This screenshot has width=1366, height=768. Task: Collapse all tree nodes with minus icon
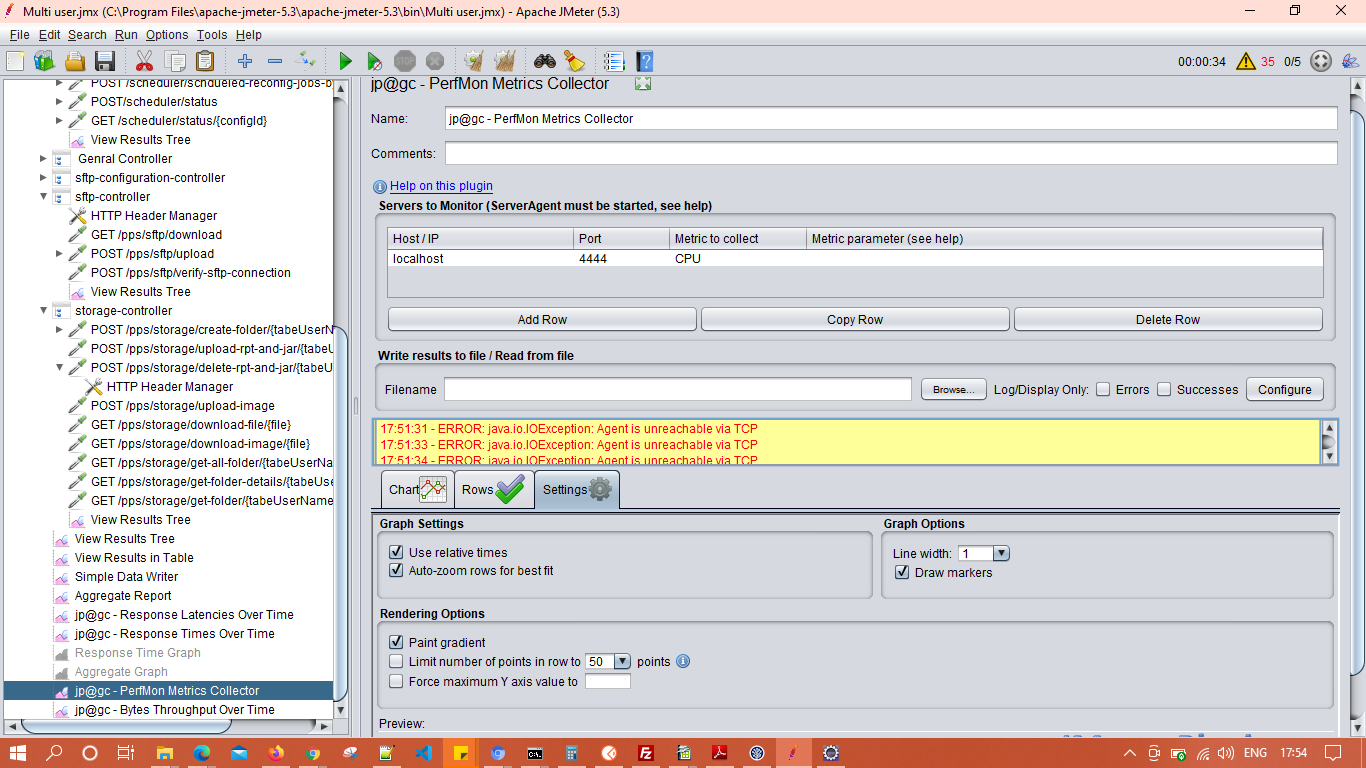tap(275, 61)
